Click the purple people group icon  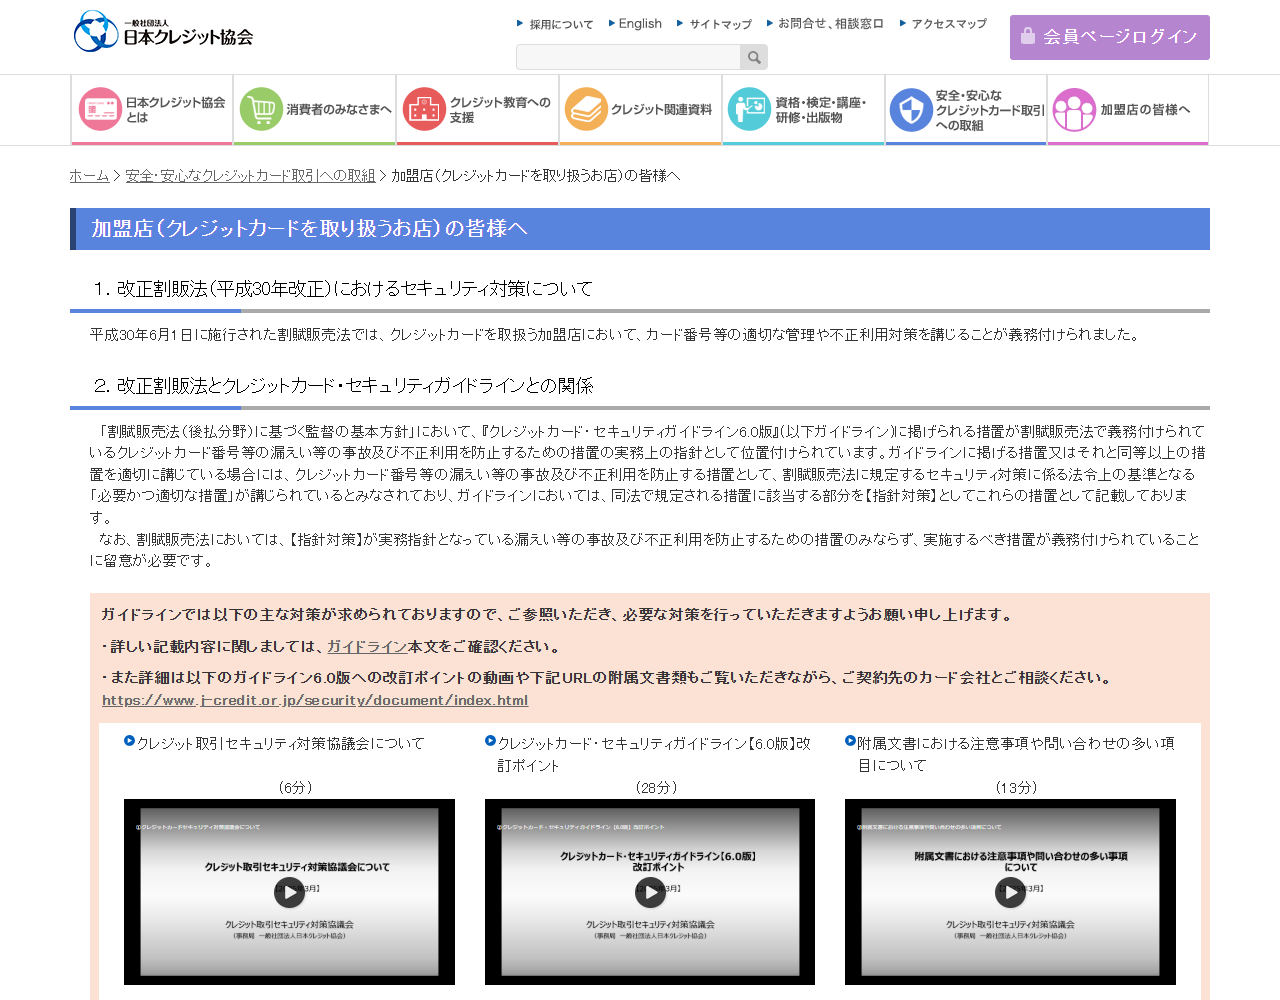[1074, 109]
